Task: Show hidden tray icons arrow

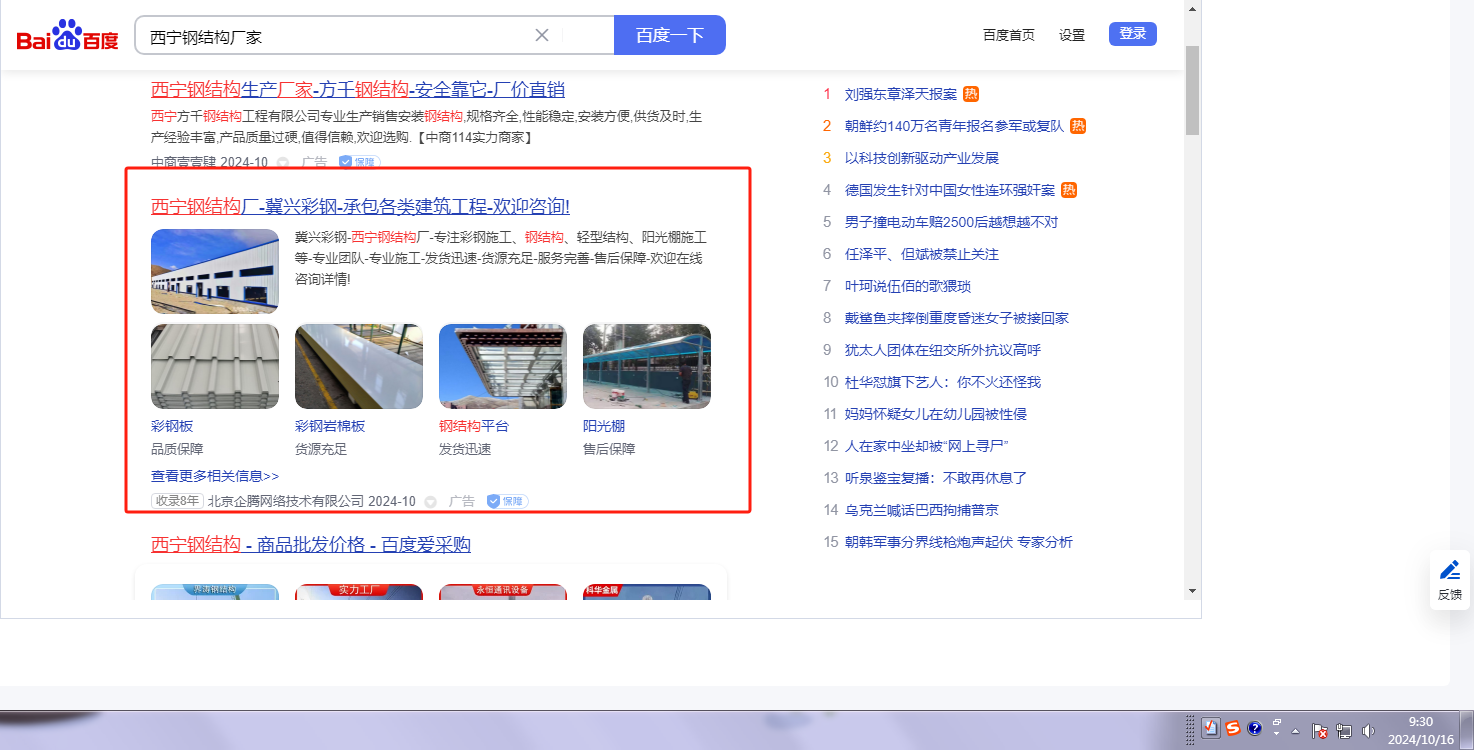Action: (1296, 731)
